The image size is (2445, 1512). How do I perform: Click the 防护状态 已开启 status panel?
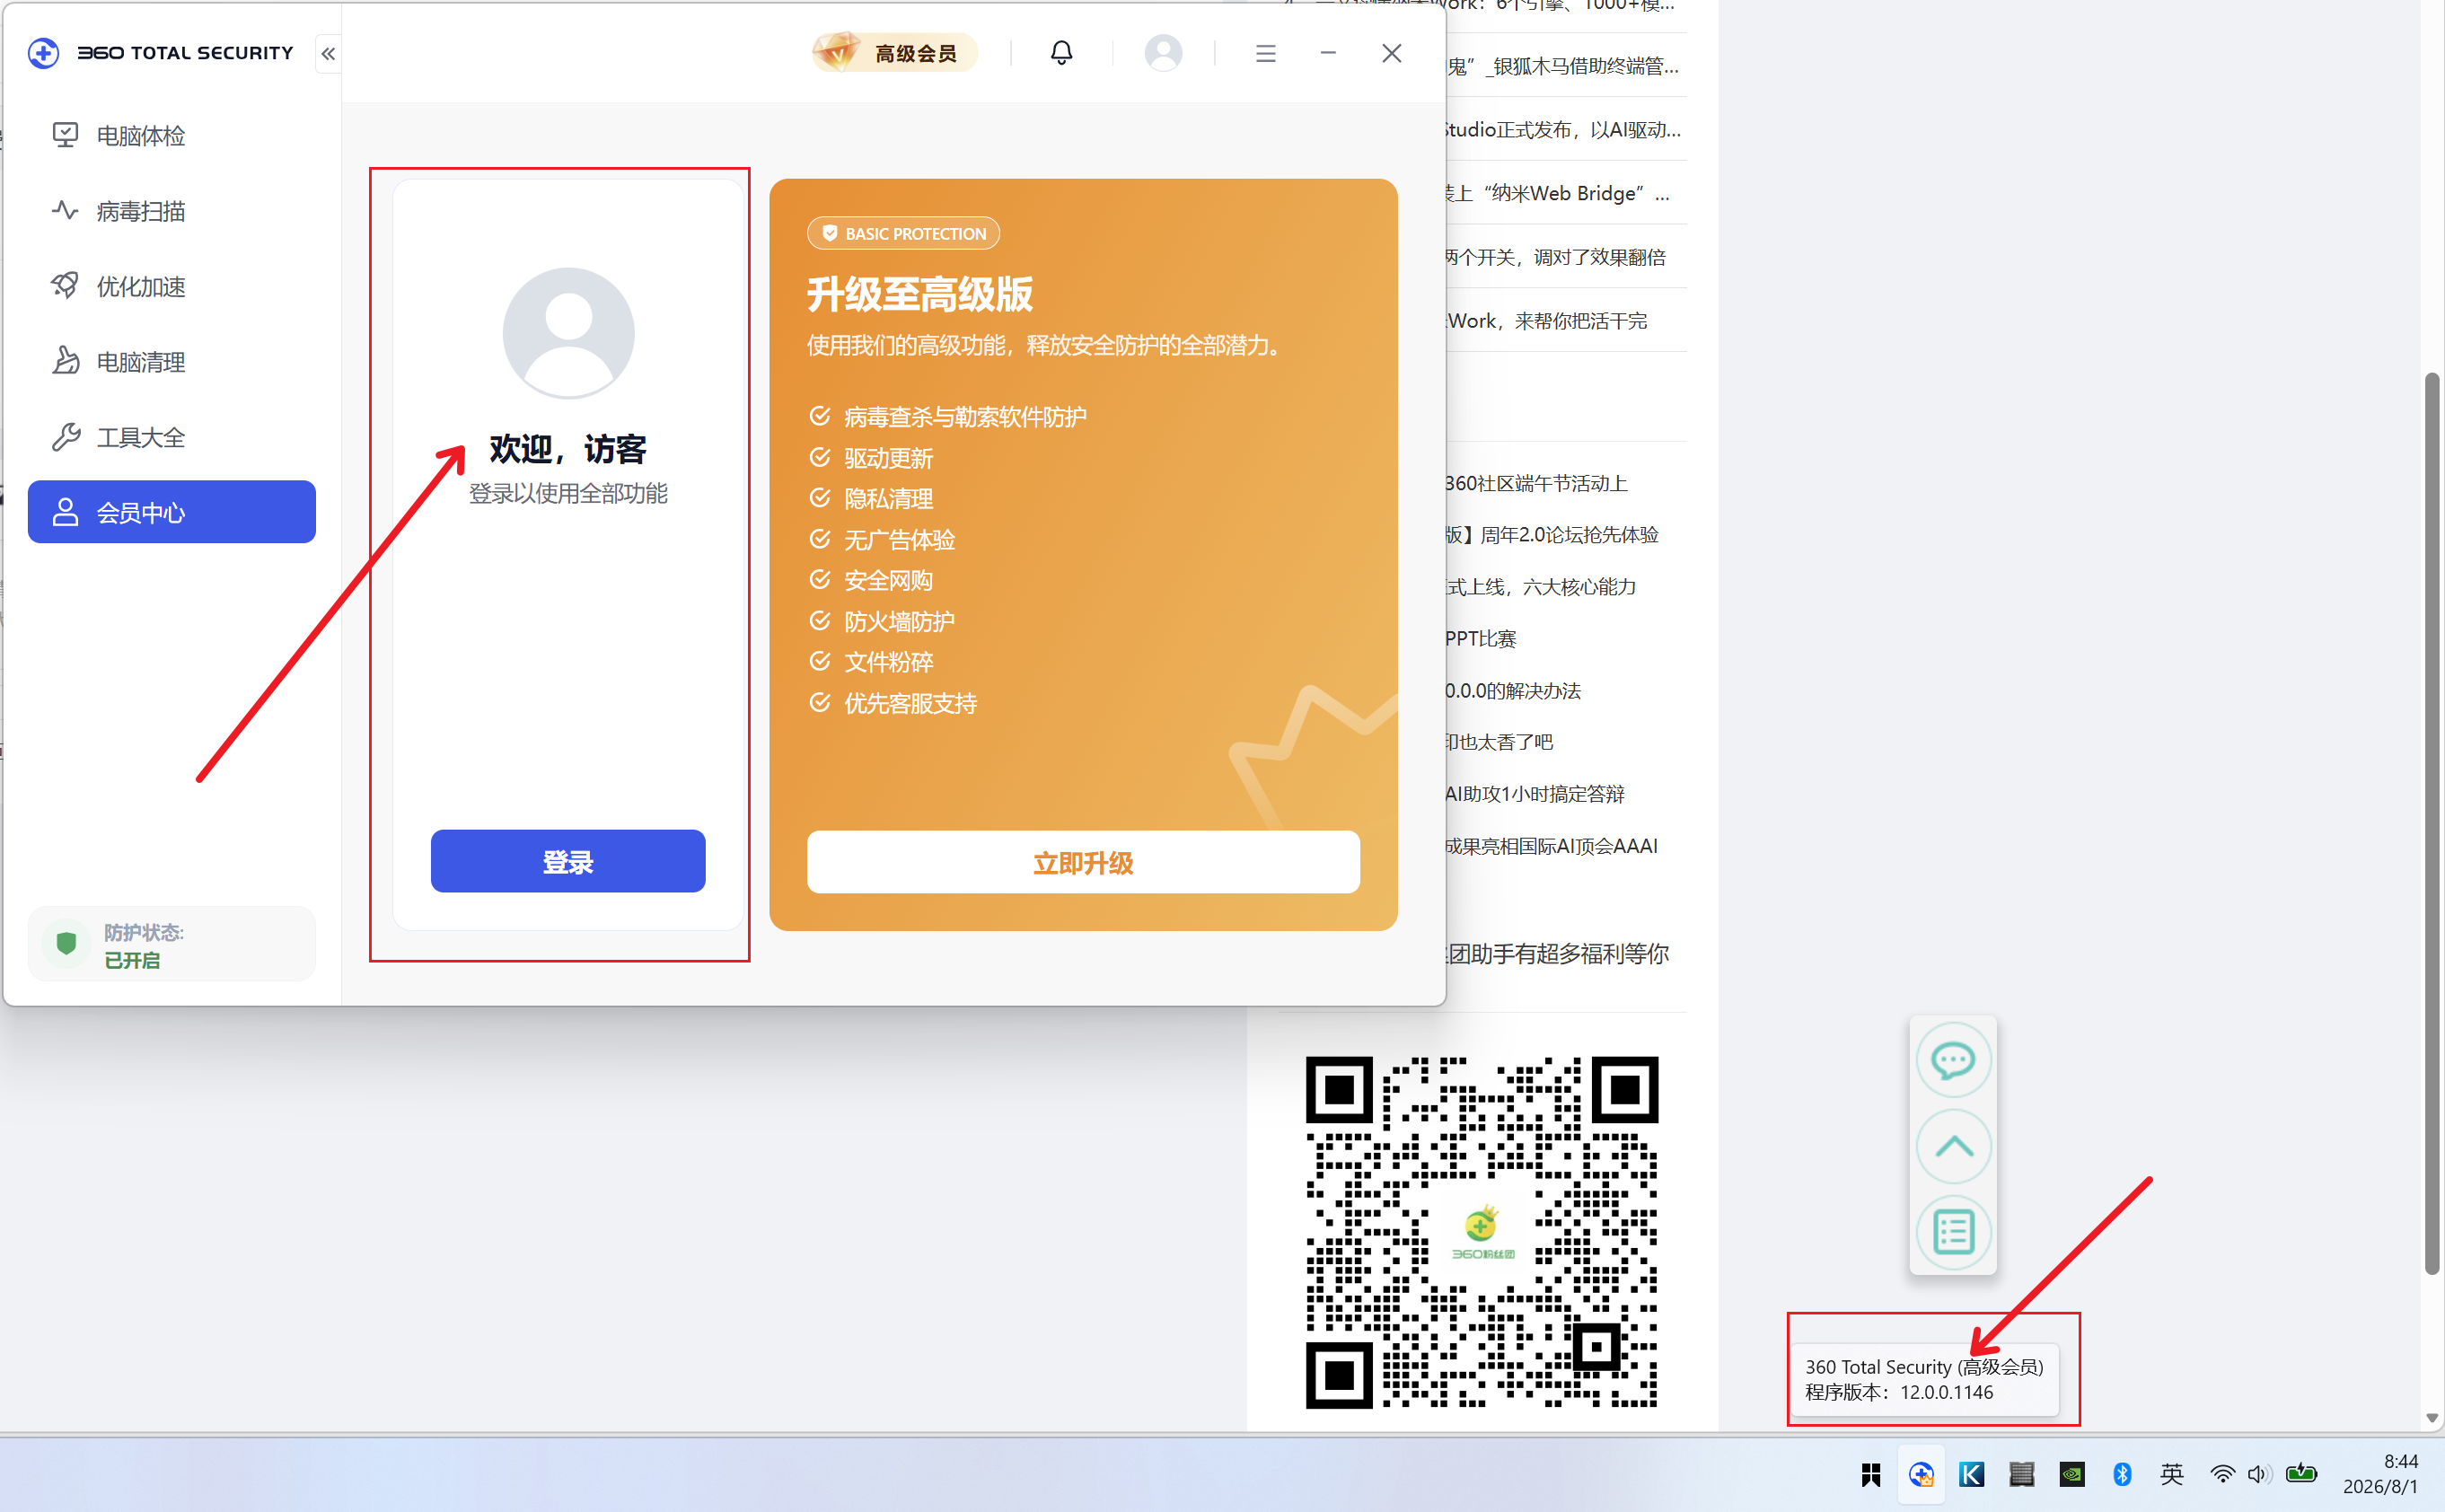[x=172, y=944]
